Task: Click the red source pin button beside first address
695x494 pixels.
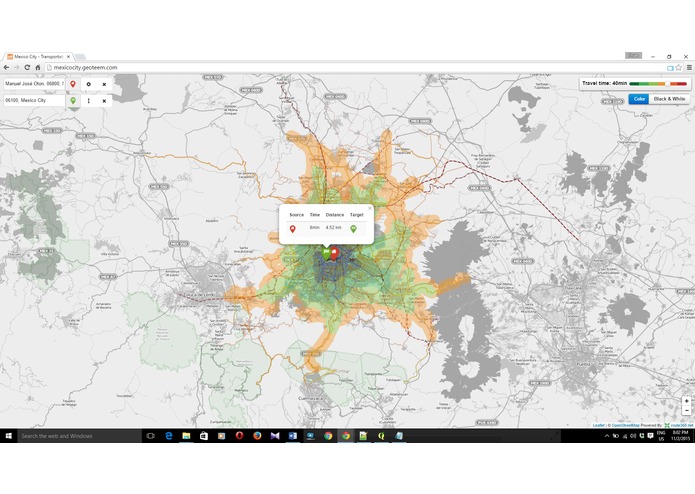Action: coord(73,84)
